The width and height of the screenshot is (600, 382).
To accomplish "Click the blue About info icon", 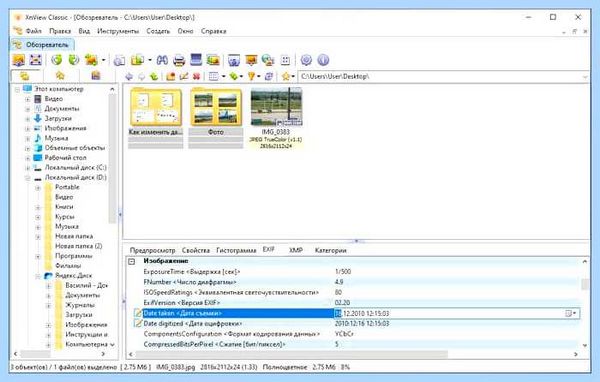I will 323,60.
